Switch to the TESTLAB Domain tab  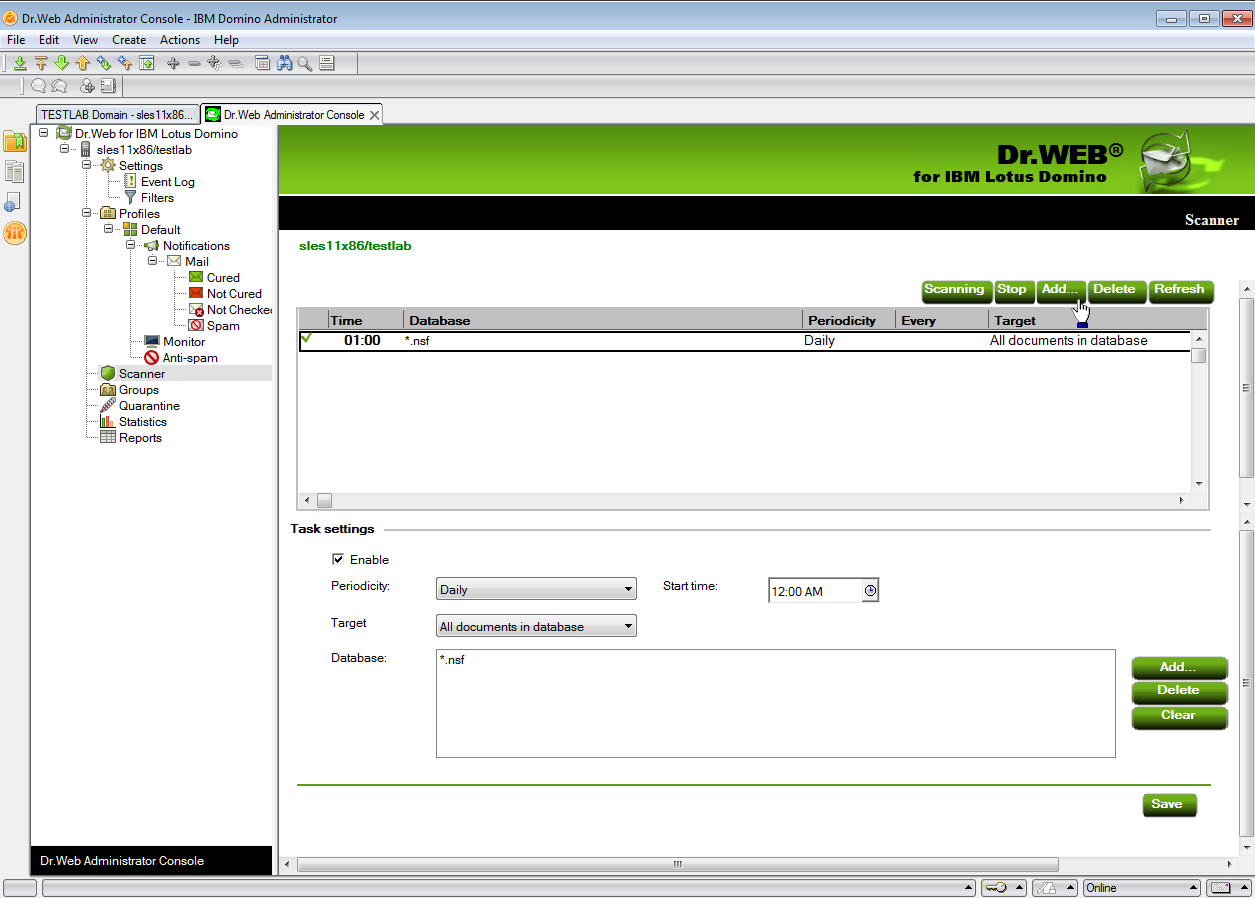116,115
